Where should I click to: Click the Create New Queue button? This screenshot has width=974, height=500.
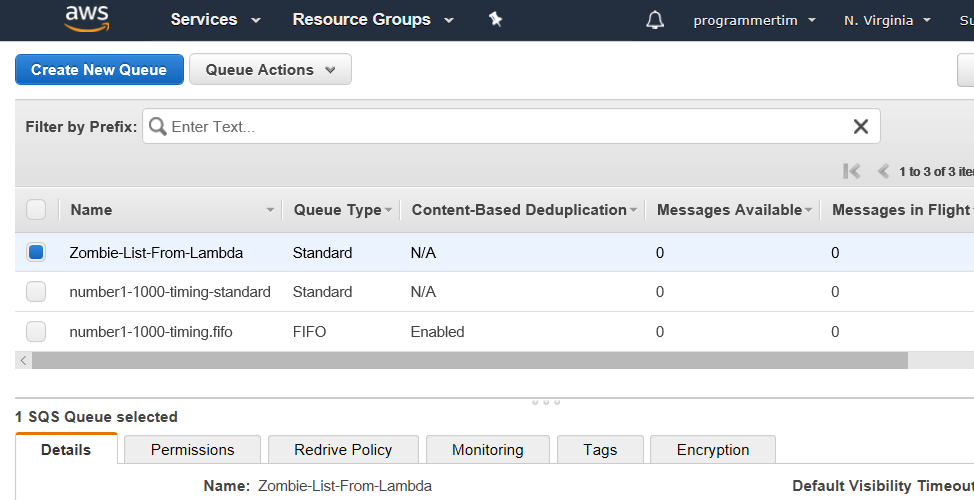coord(99,70)
